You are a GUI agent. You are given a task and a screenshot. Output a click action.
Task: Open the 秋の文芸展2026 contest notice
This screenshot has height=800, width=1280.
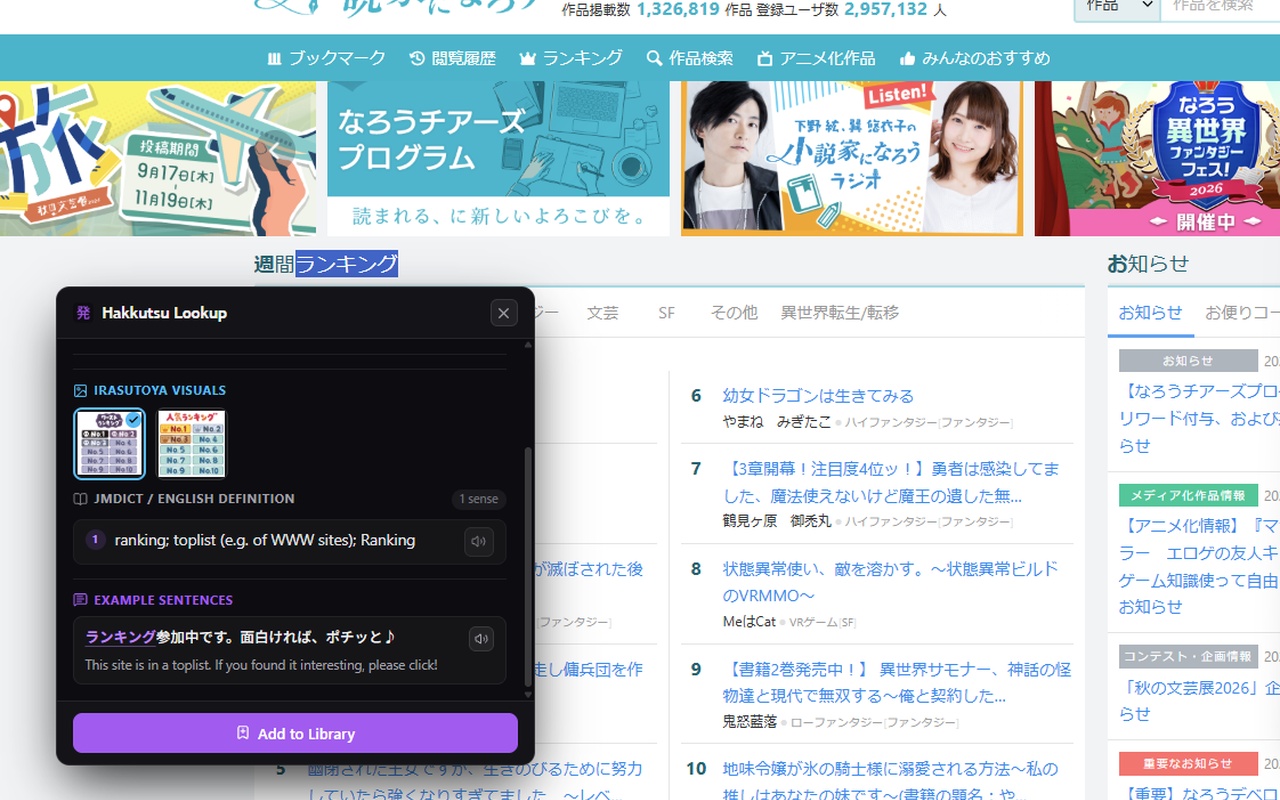click(1199, 701)
